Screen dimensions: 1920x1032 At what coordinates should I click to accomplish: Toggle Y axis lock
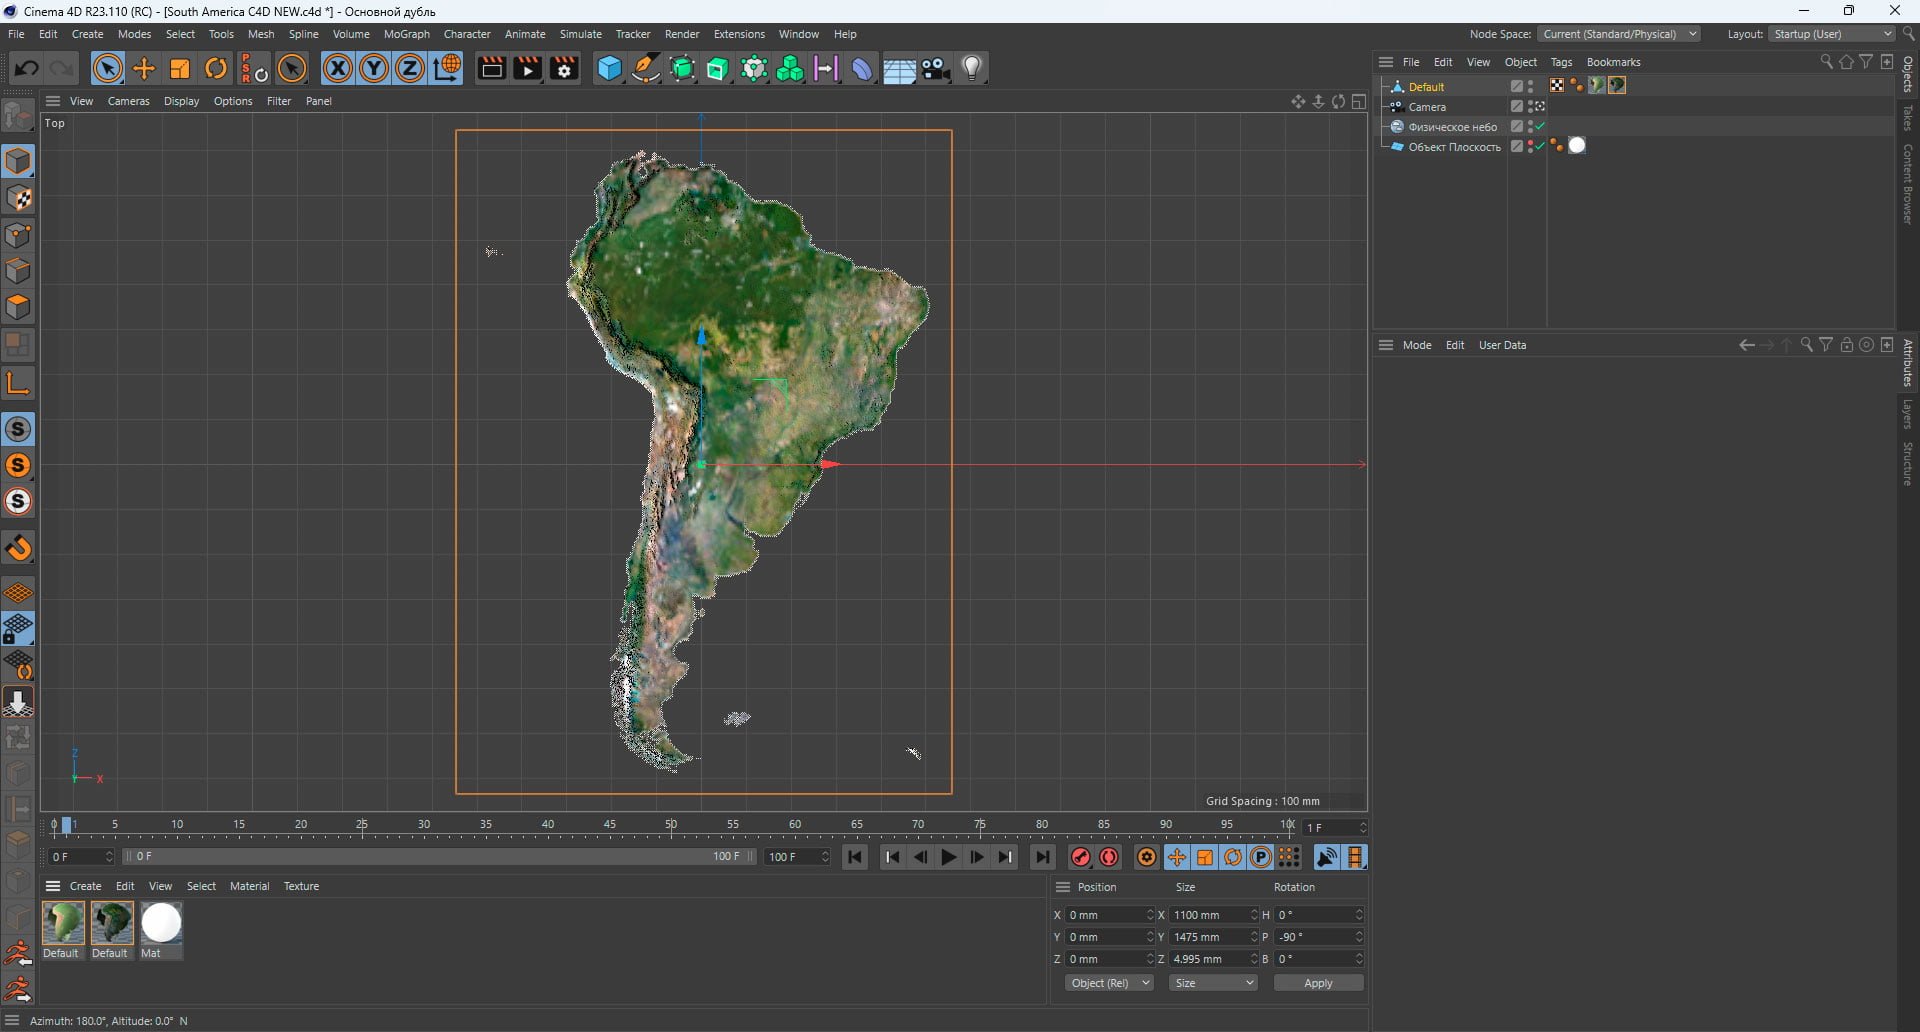point(374,68)
